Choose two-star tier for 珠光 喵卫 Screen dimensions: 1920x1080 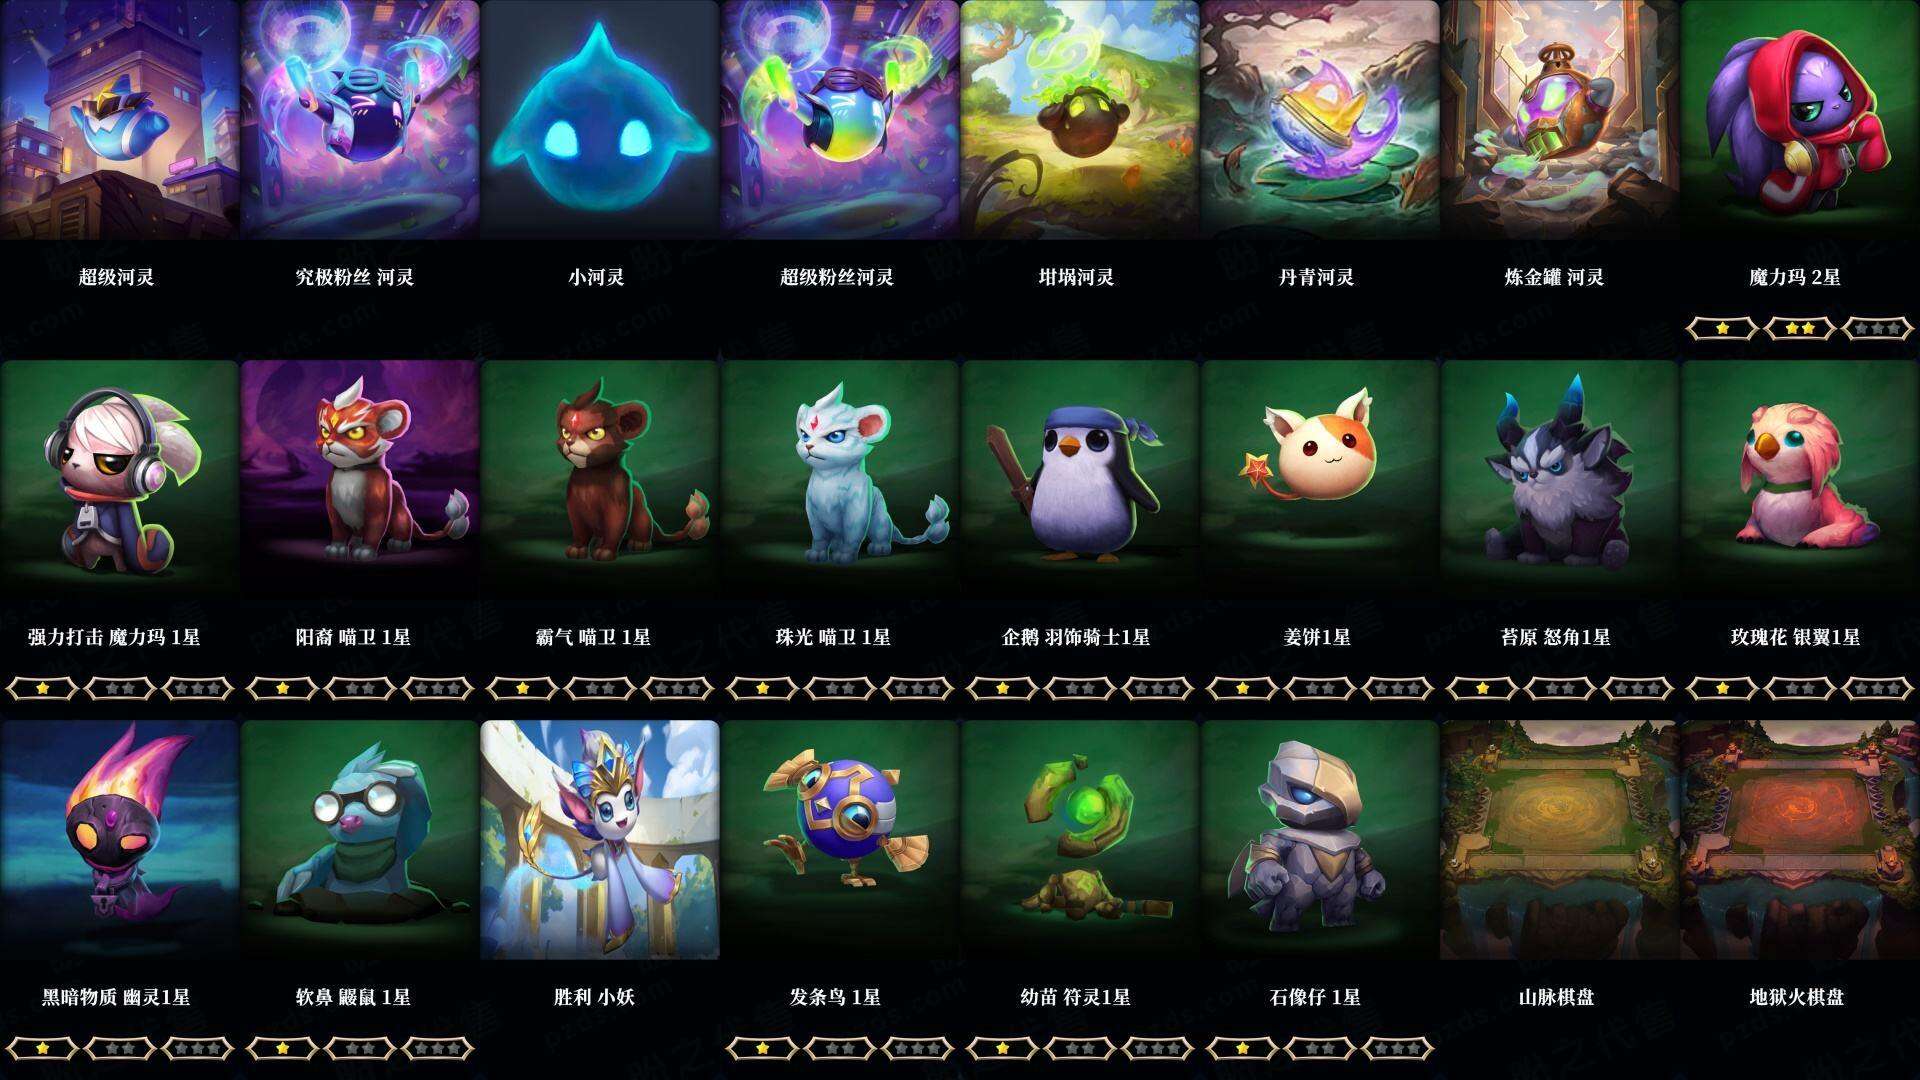pos(840,688)
